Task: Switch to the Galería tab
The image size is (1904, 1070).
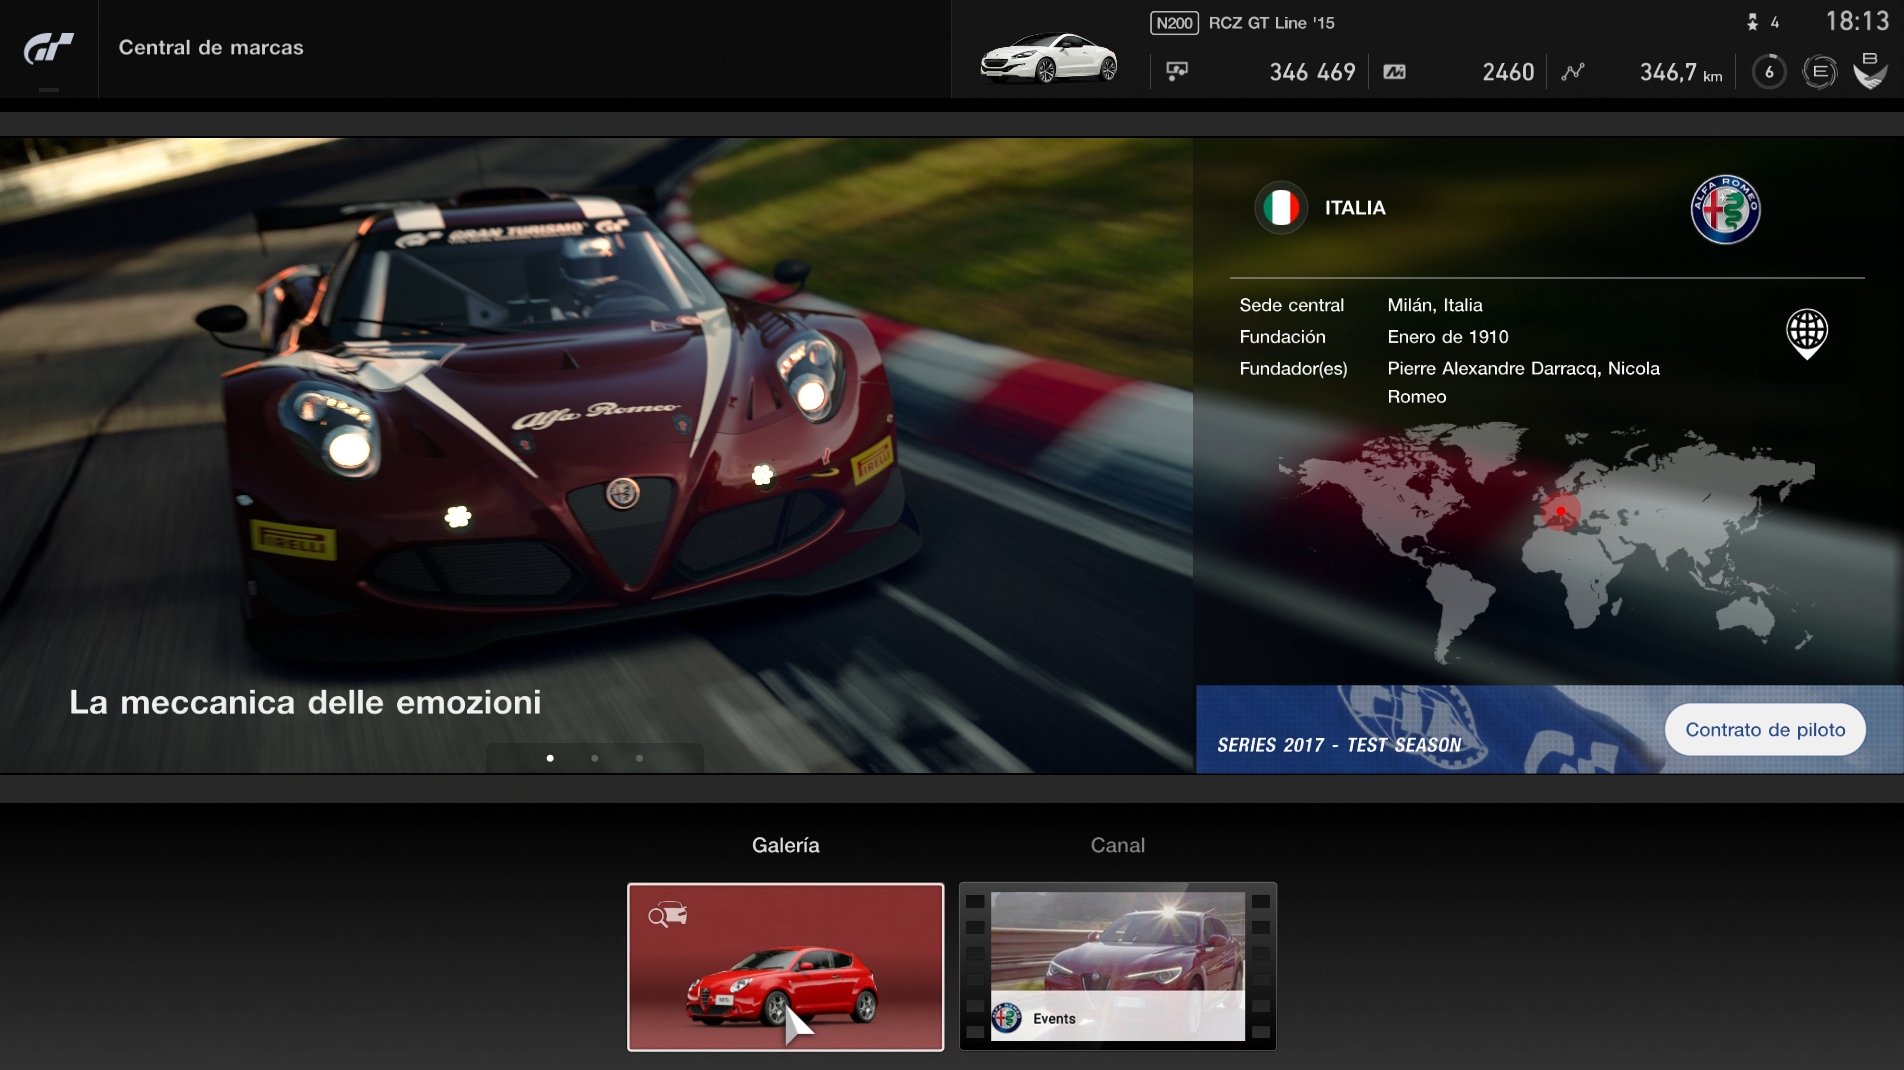Action: (x=785, y=845)
